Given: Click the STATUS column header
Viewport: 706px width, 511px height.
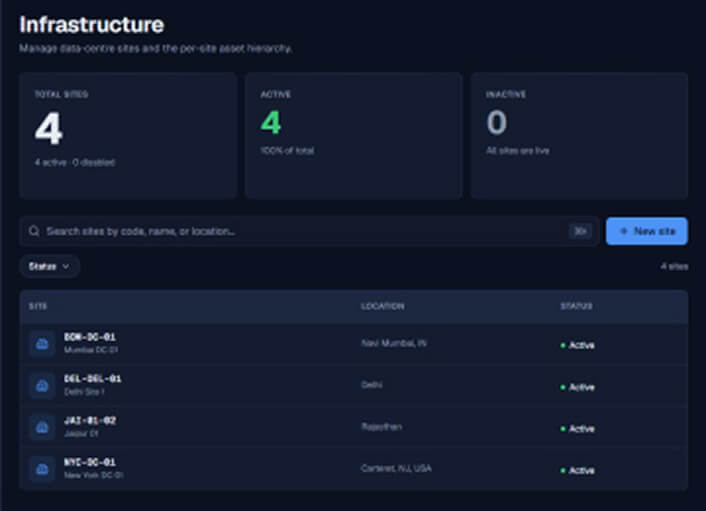Looking at the screenshot, I should (576, 306).
